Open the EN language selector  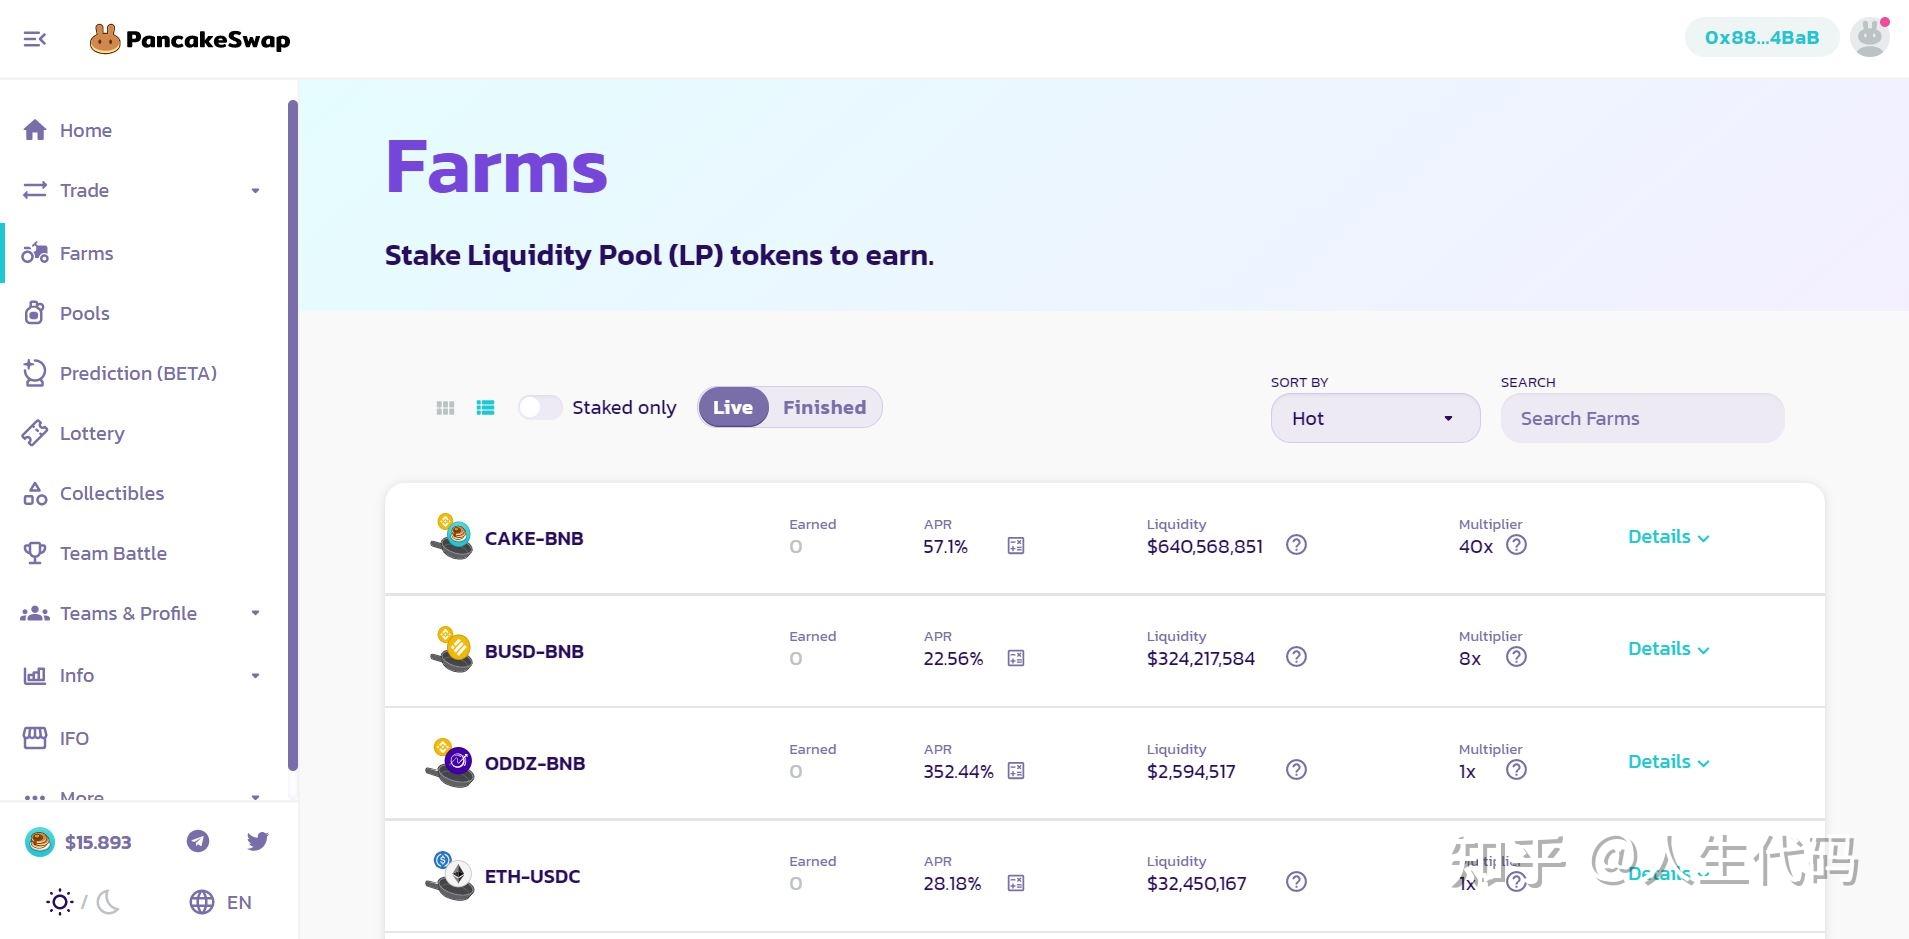(220, 902)
